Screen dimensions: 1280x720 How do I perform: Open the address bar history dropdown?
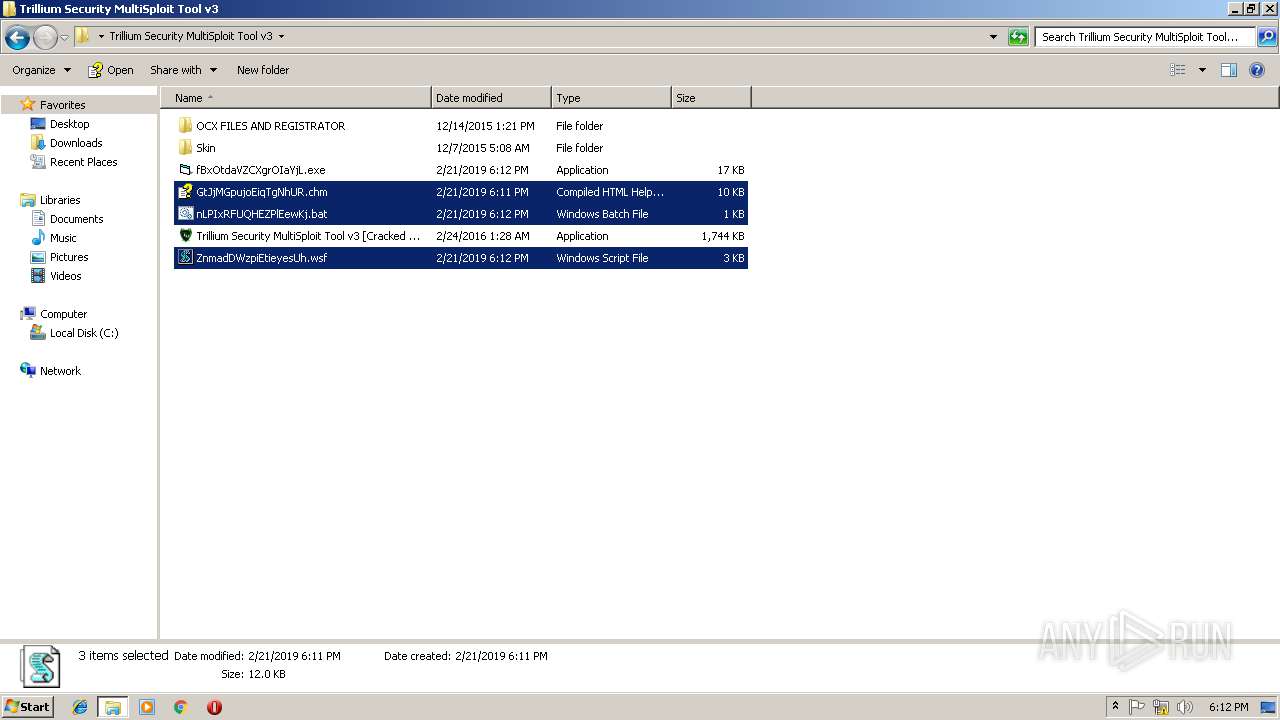[993, 37]
